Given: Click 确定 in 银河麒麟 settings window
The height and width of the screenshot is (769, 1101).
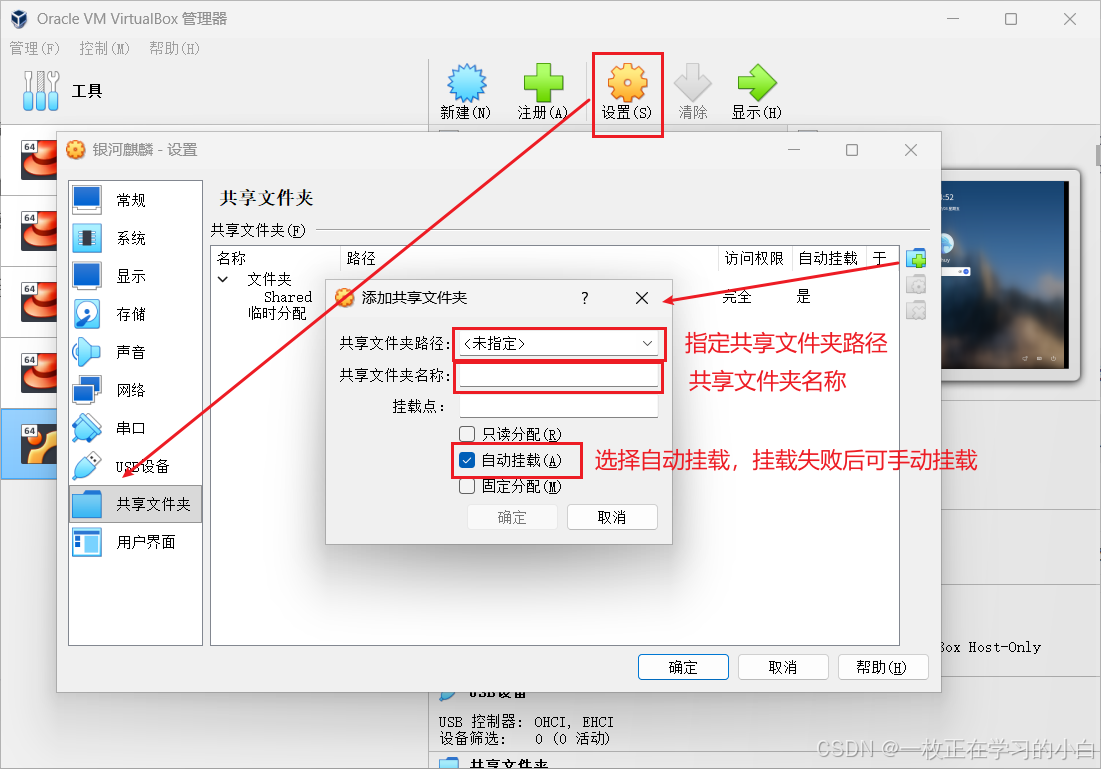Looking at the screenshot, I should click(x=683, y=667).
